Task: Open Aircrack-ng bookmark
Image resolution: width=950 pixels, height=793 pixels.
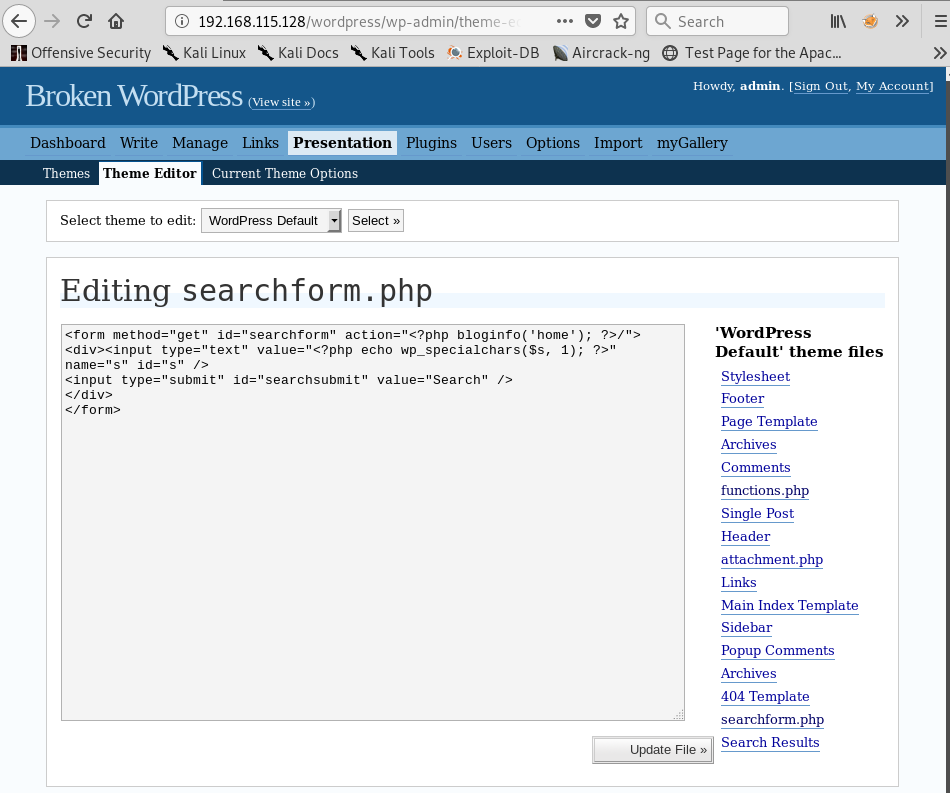Action: (x=601, y=53)
